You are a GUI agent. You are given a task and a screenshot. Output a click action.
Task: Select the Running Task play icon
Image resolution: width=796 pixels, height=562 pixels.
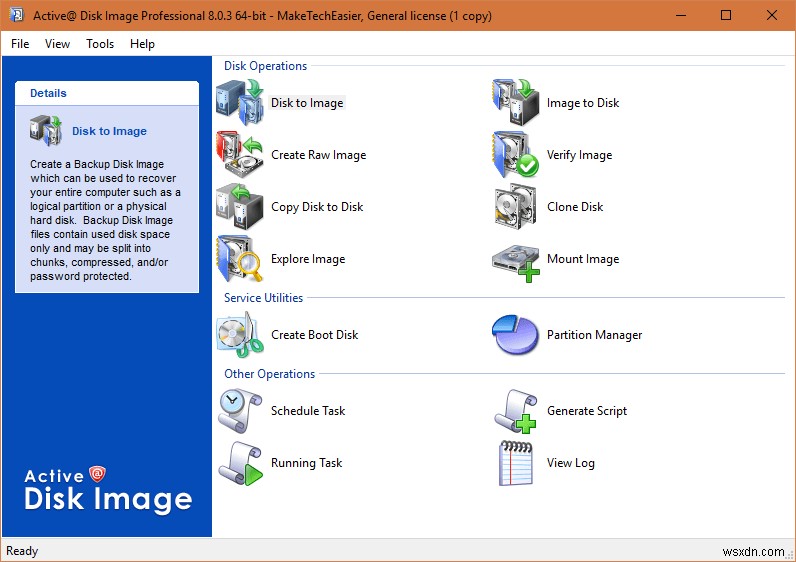pyautogui.click(x=240, y=463)
